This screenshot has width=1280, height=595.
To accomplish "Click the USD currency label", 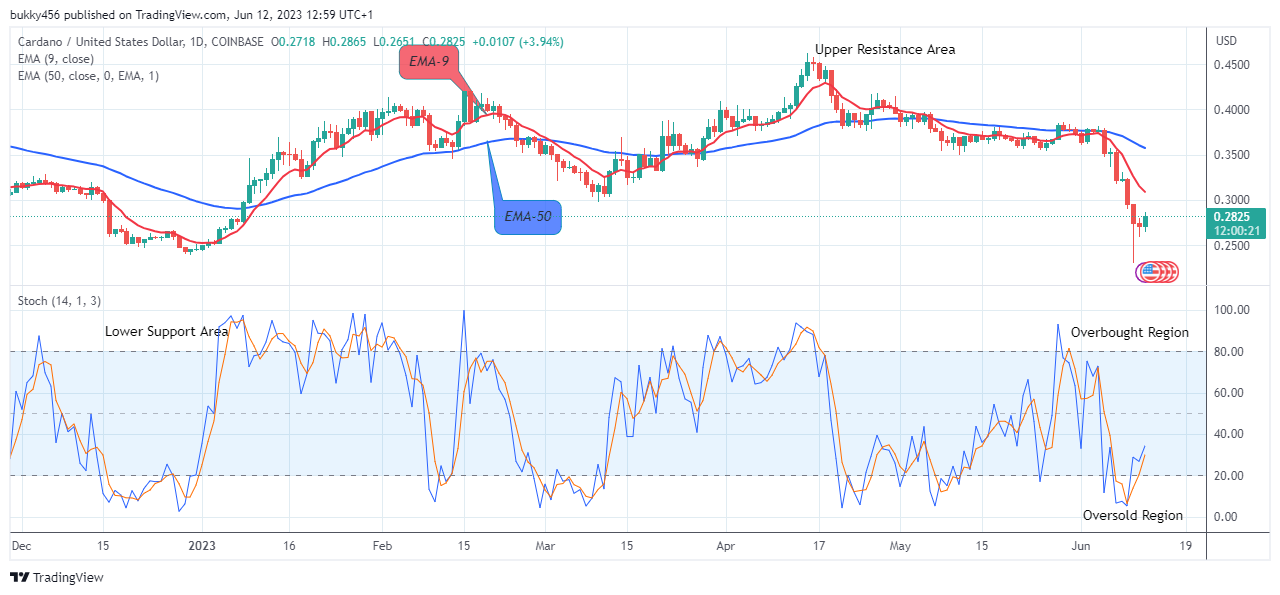I will click(x=1227, y=41).
